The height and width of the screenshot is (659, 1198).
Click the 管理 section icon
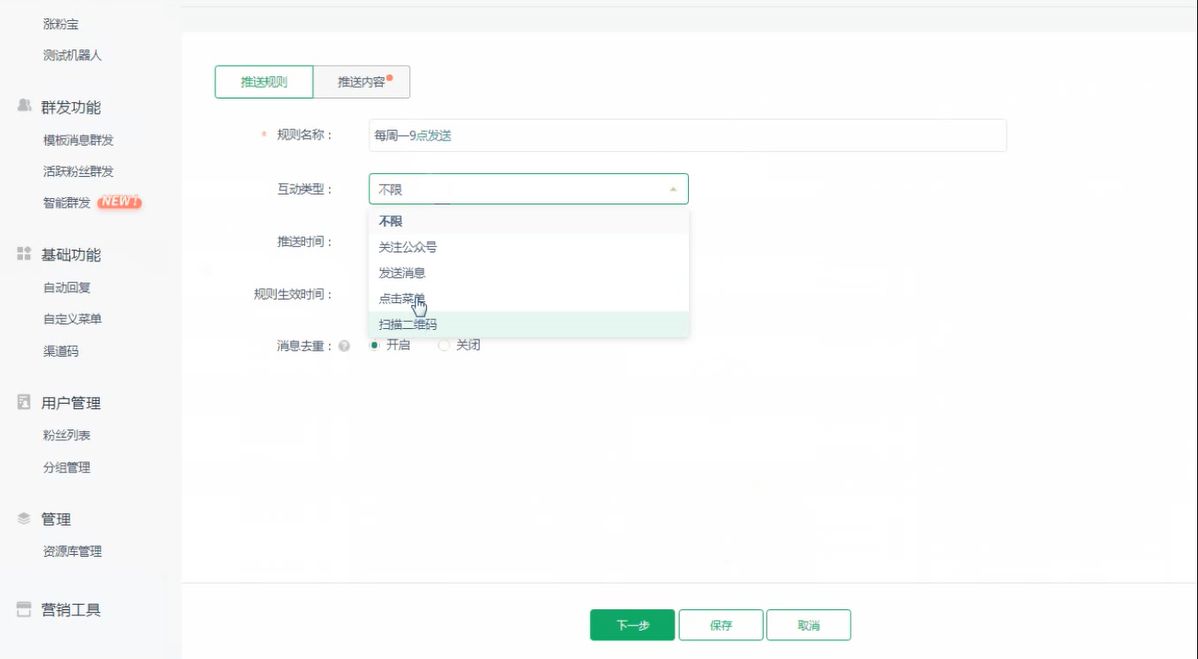[22, 518]
